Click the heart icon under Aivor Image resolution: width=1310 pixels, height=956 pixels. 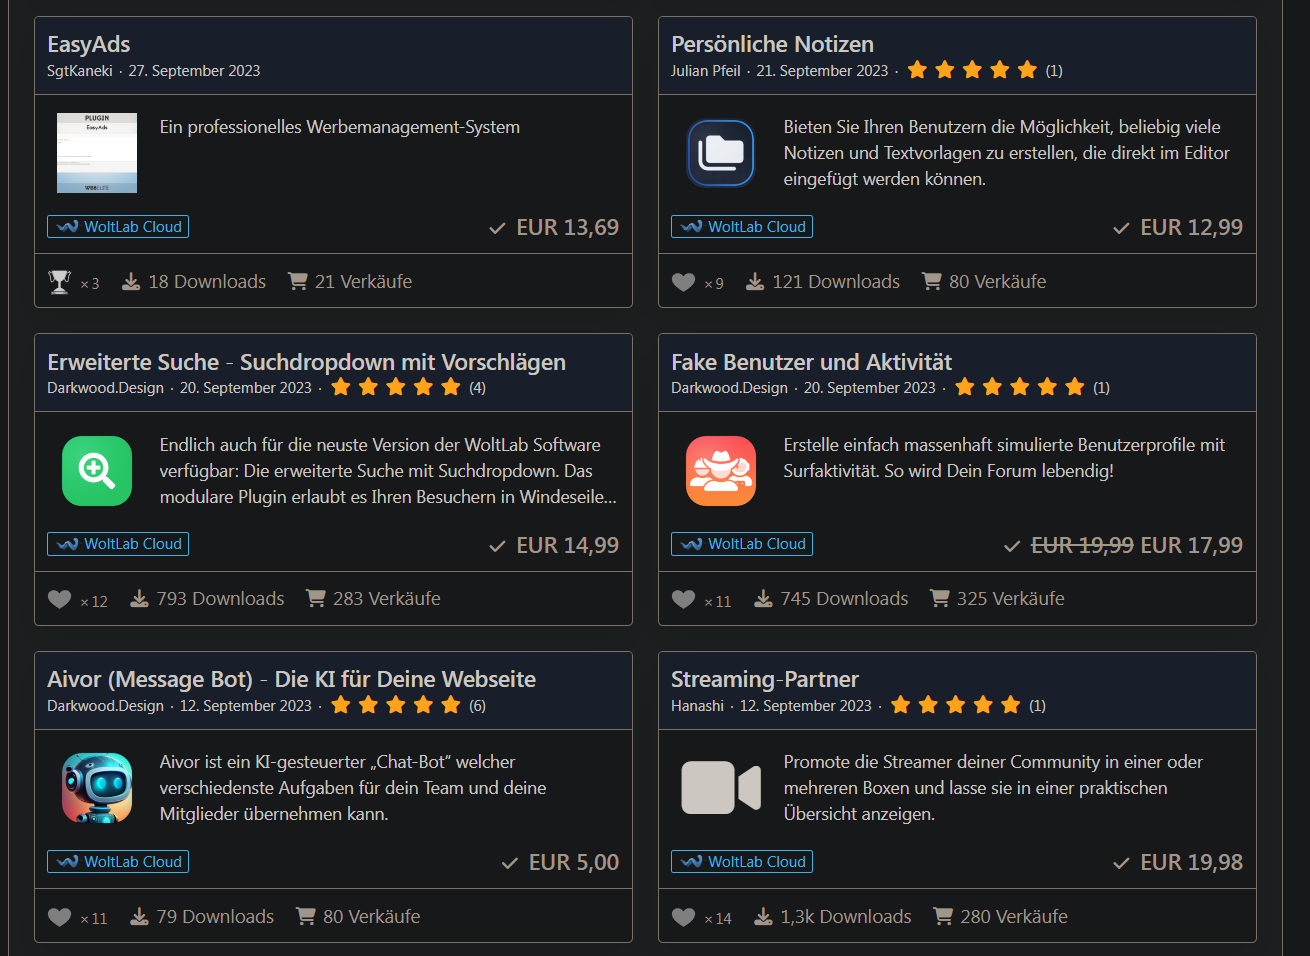coord(60,917)
